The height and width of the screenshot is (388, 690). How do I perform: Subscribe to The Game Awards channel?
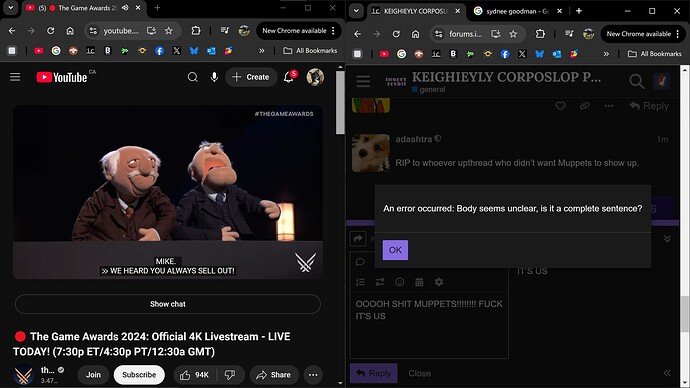tap(139, 375)
